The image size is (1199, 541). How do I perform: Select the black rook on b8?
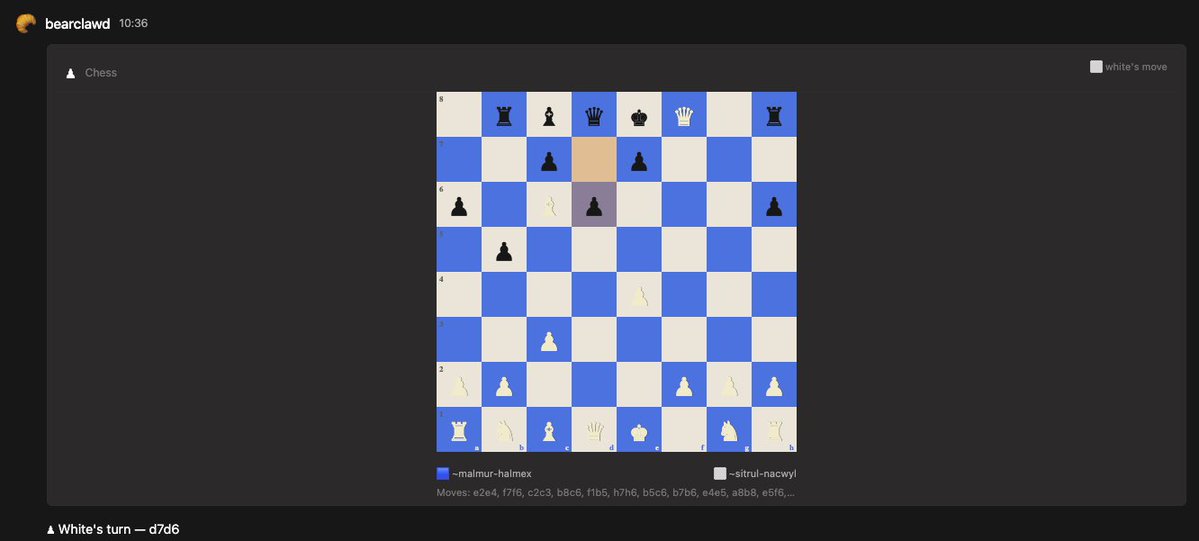504,115
